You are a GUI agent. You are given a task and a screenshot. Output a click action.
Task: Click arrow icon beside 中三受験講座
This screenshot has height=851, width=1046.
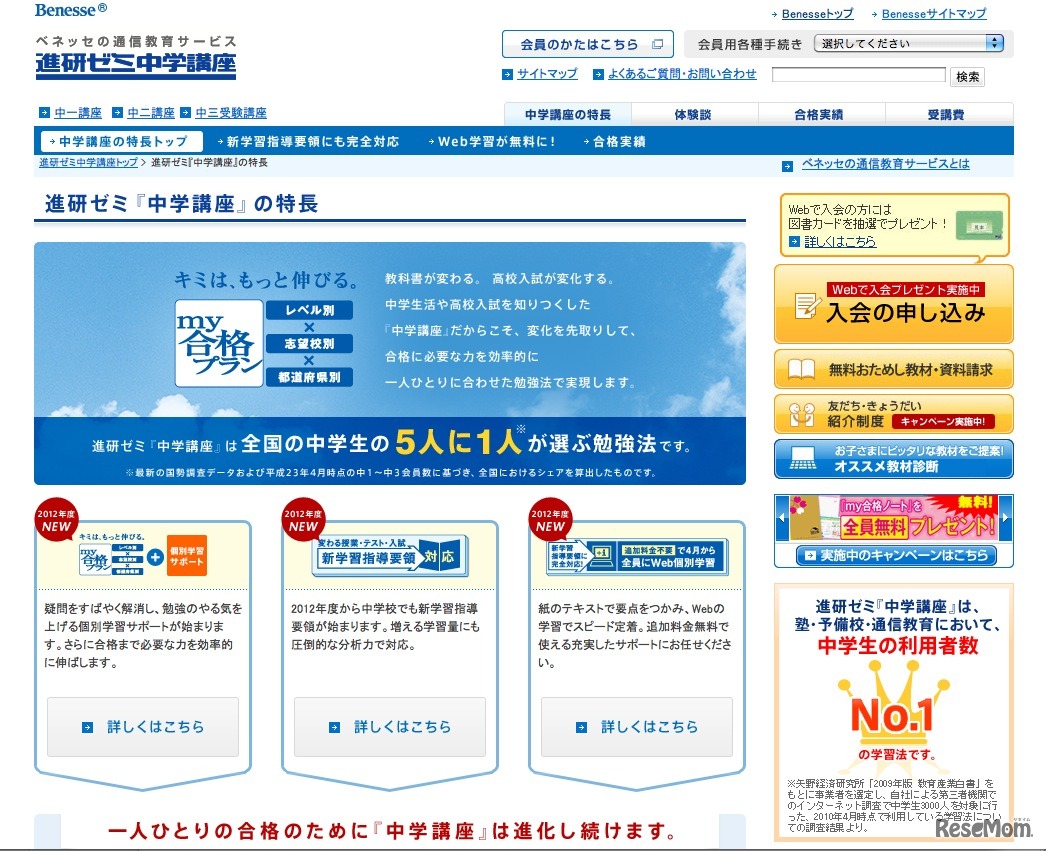tap(185, 113)
